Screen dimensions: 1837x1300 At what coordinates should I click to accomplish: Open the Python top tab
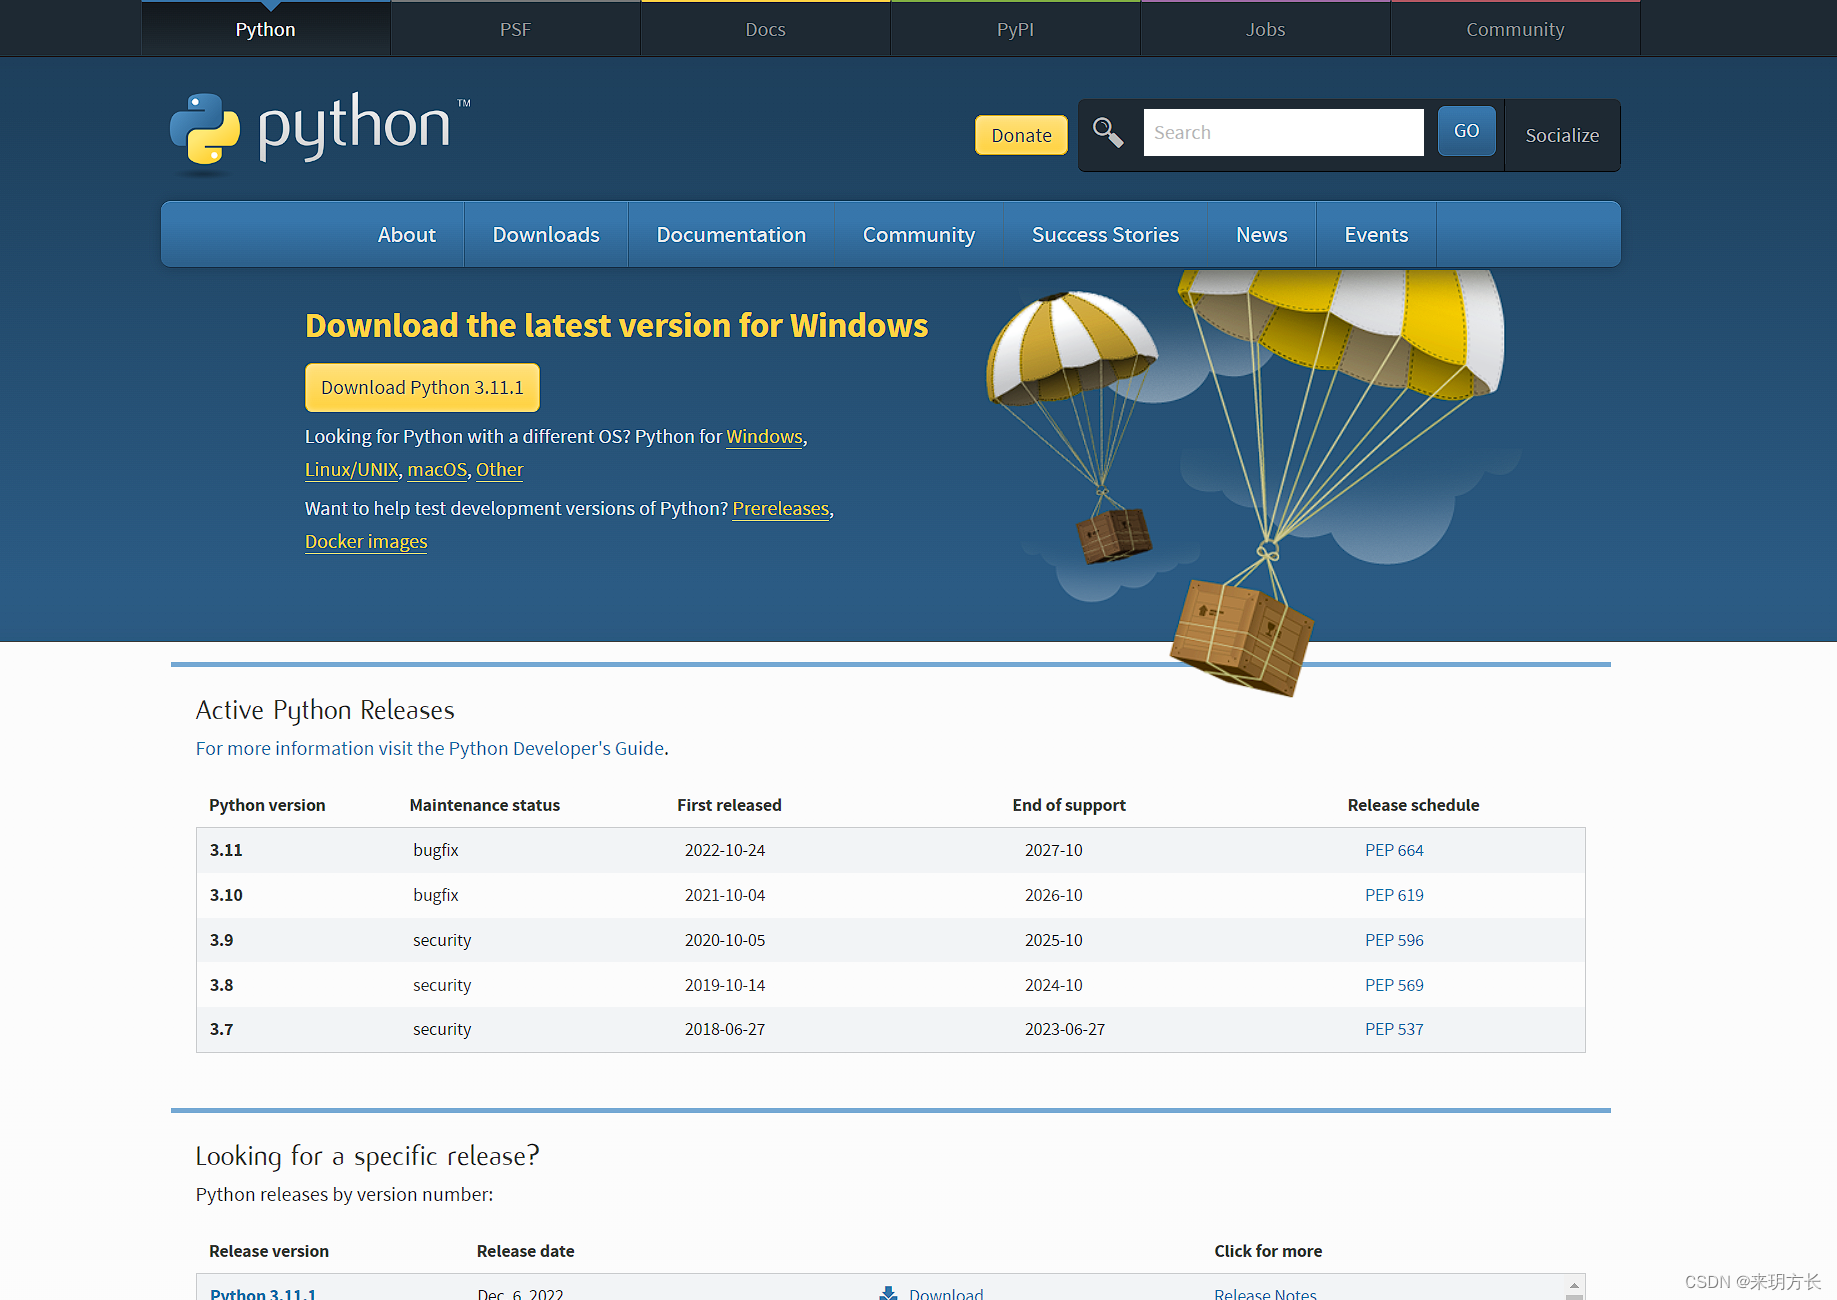(265, 29)
